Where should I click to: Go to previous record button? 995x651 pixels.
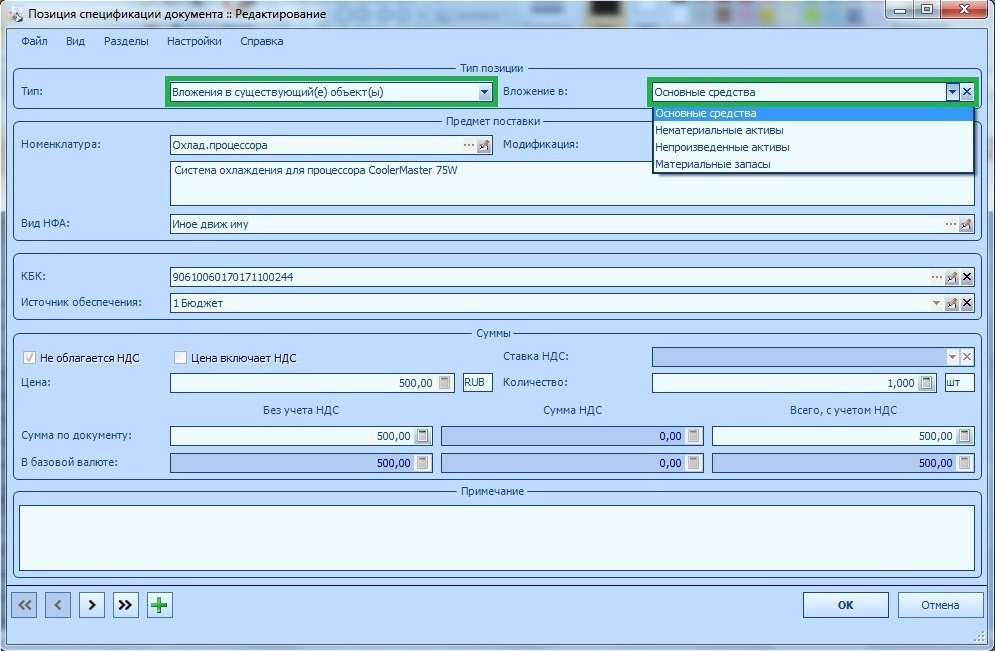(x=58, y=605)
